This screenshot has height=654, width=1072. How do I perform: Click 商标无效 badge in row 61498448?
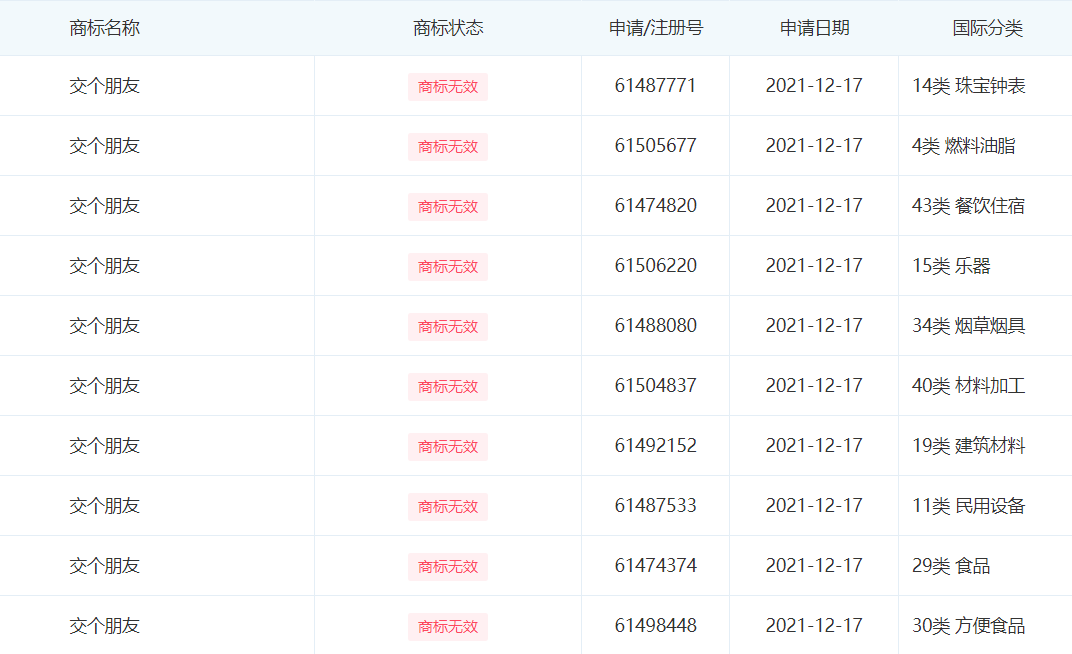(x=448, y=627)
